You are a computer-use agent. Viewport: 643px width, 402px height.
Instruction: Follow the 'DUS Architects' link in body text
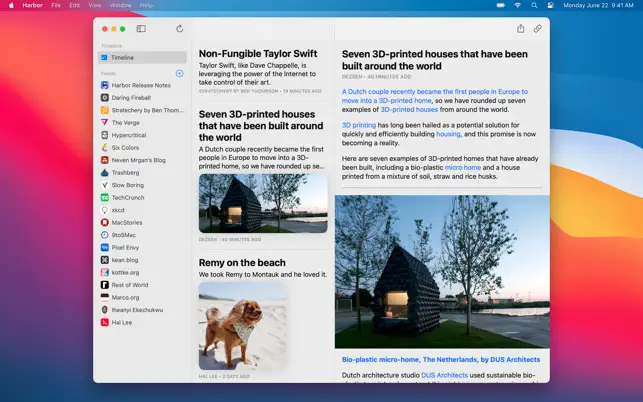click(444, 375)
